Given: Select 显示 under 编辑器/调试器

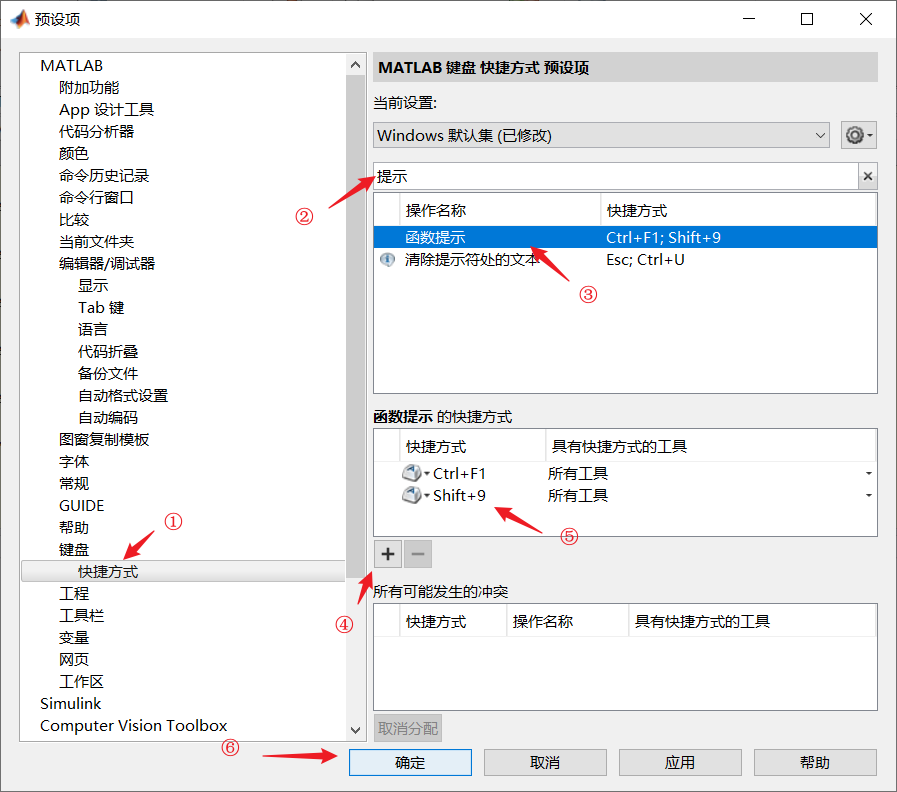Looking at the screenshot, I should tap(93, 286).
